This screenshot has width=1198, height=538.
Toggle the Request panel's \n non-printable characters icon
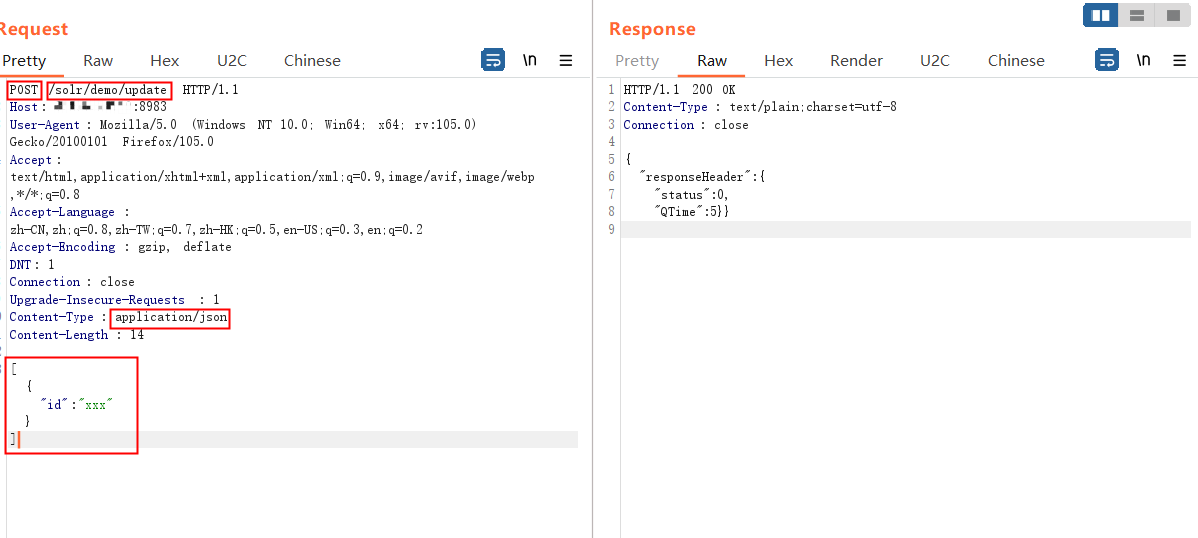pos(530,60)
